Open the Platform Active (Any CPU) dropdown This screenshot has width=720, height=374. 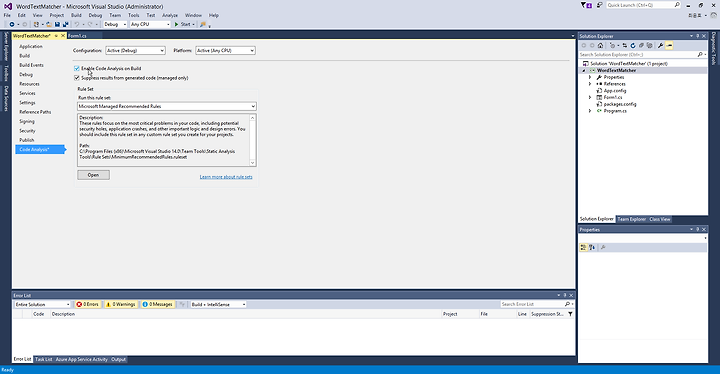click(225, 51)
